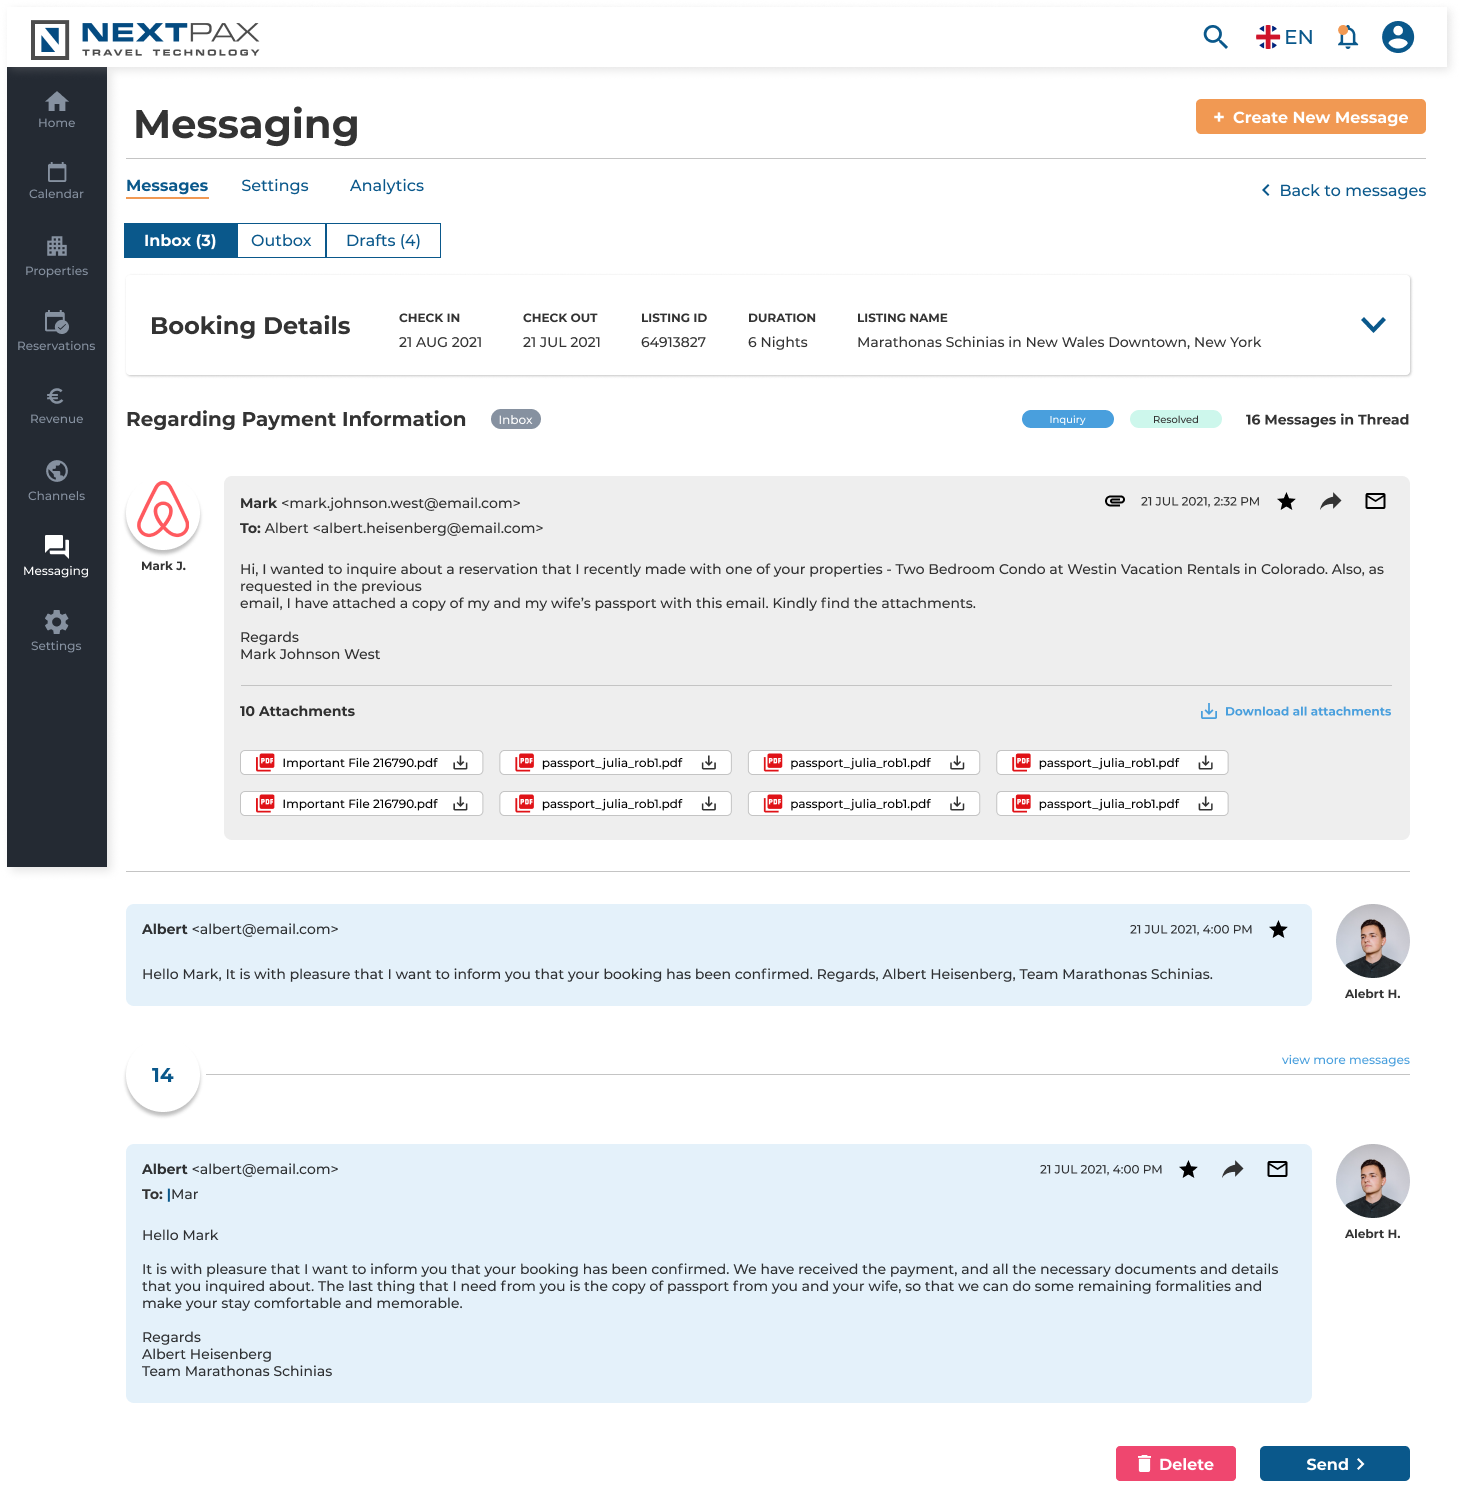Viewport: 1460px width, 1505px height.
Task: Toggle the Resolved status badge
Action: (1175, 419)
